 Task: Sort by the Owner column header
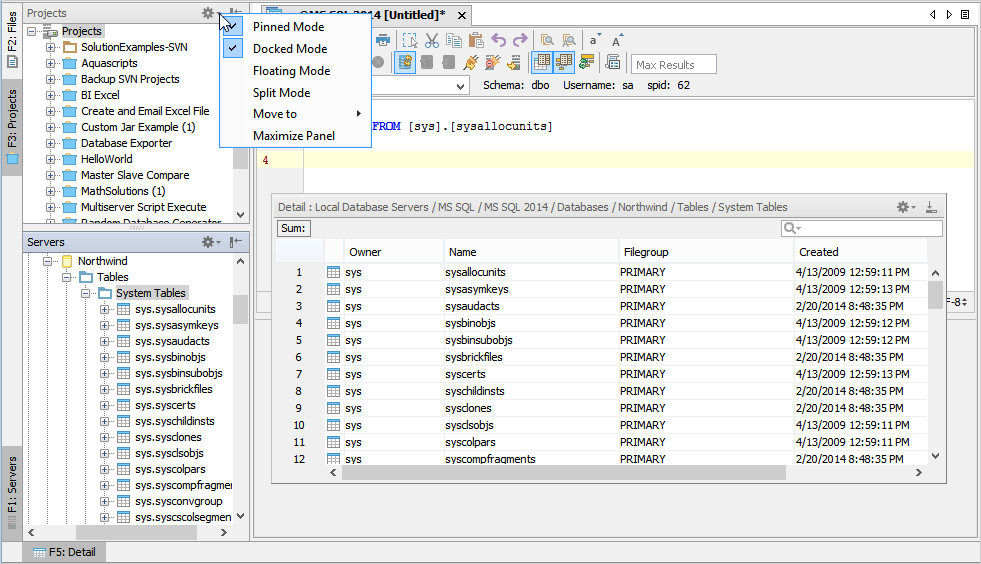coord(394,252)
